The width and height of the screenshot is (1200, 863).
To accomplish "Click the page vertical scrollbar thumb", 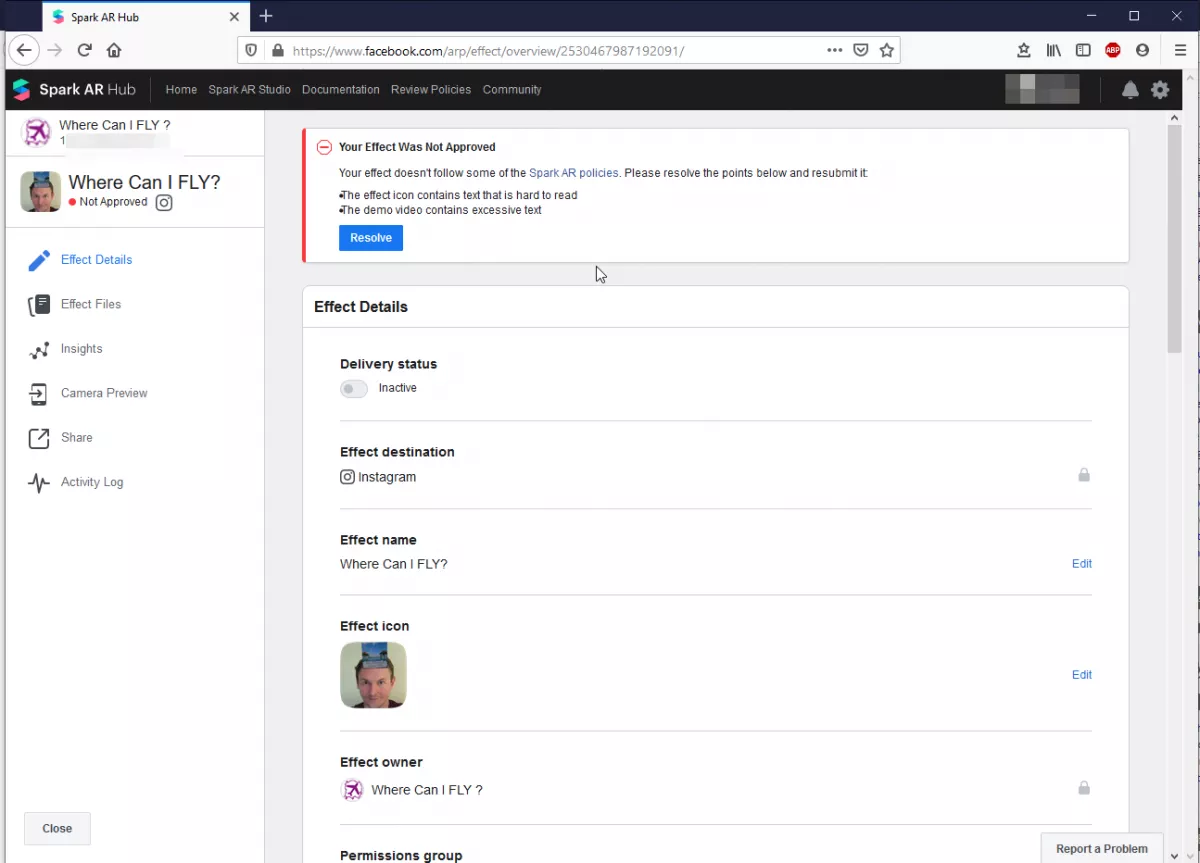I will coord(1175,239).
